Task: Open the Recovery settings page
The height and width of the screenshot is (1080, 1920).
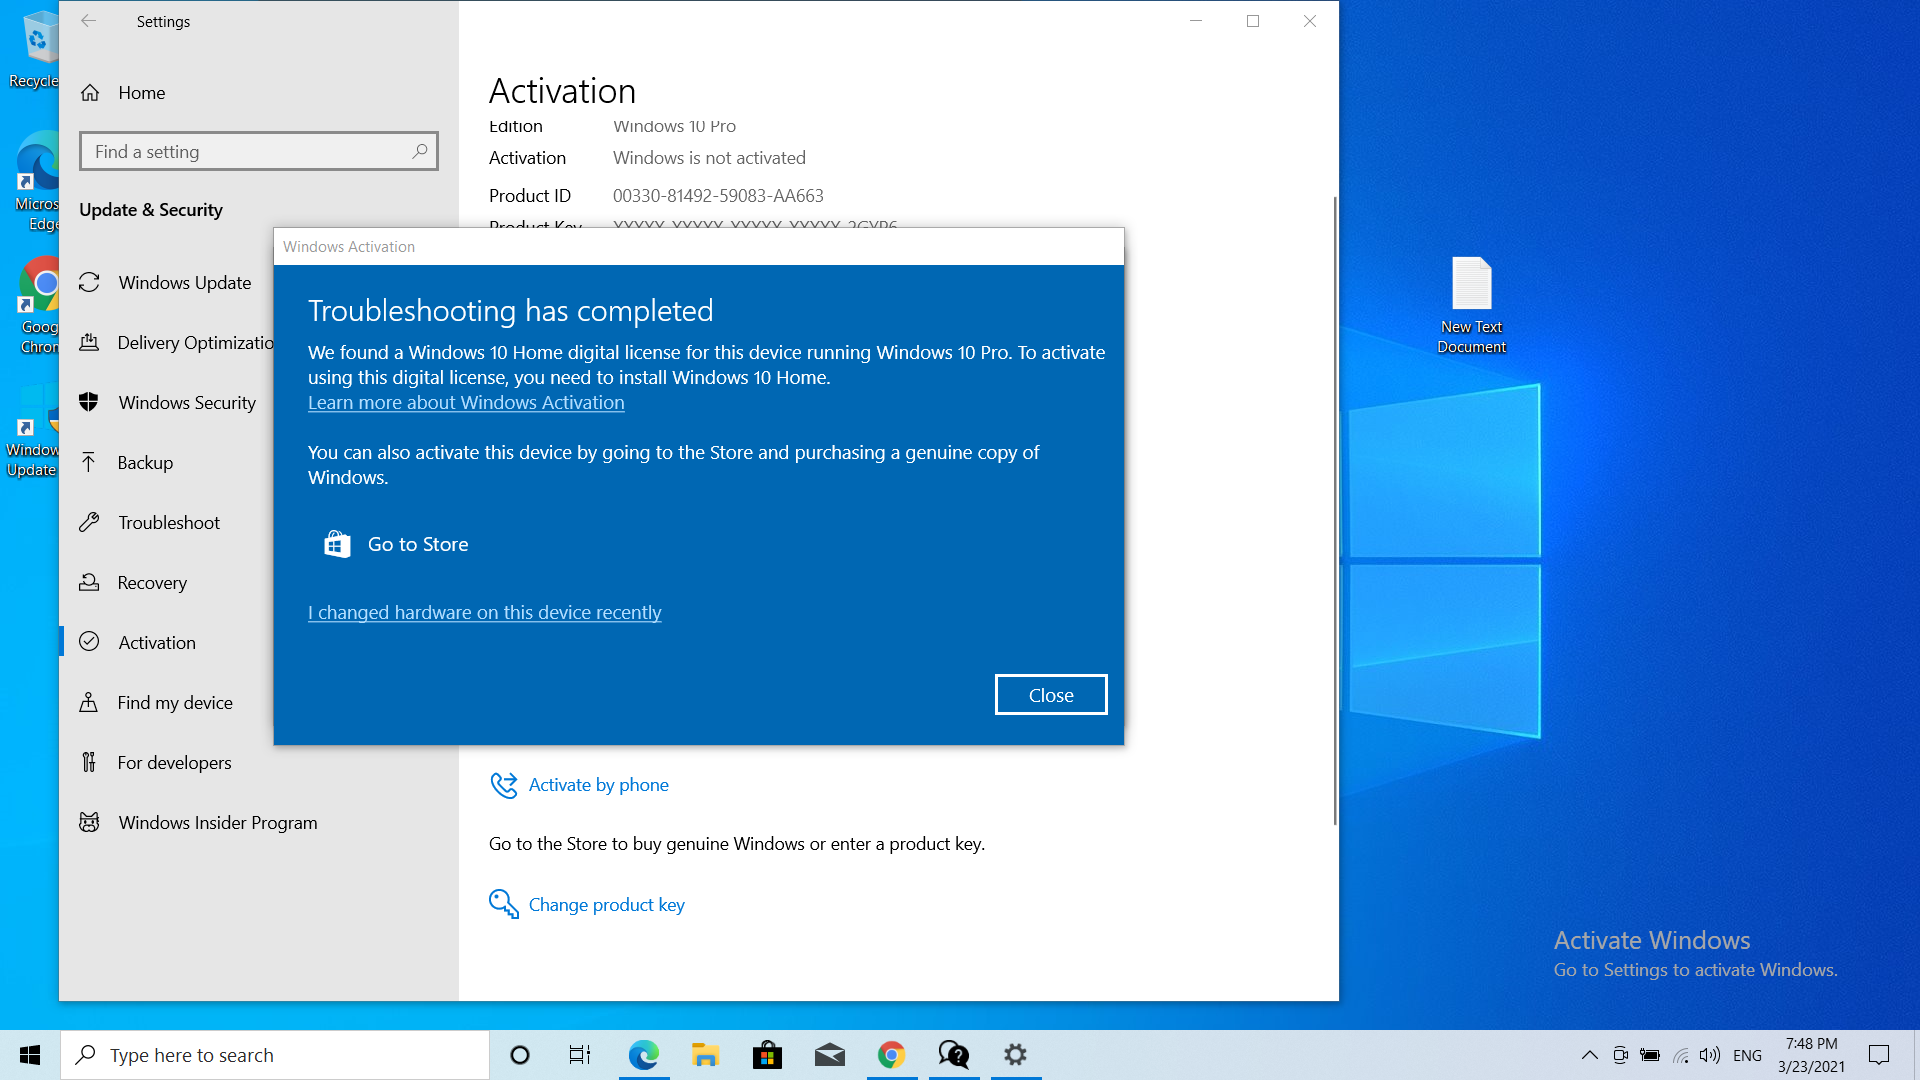Action: click(x=152, y=583)
